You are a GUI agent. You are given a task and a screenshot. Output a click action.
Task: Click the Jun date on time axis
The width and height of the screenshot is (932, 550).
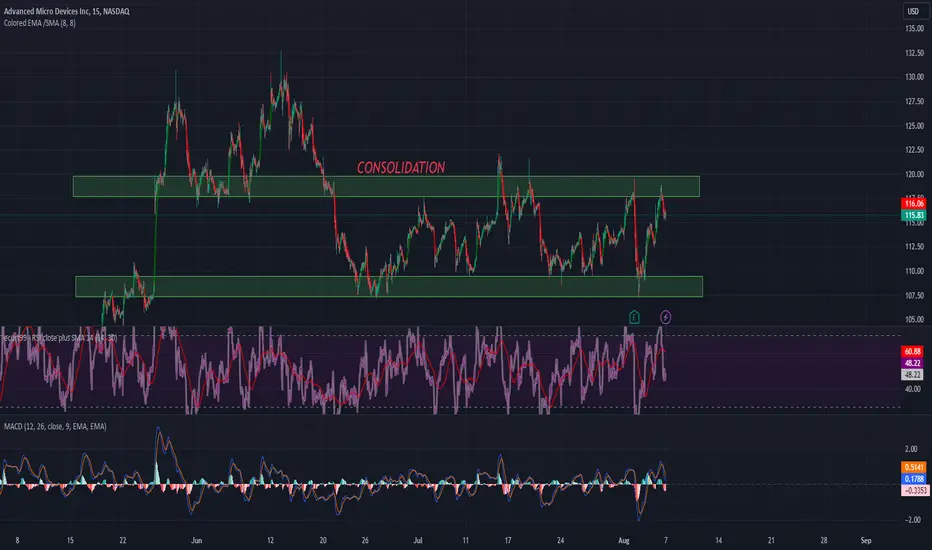(196, 540)
